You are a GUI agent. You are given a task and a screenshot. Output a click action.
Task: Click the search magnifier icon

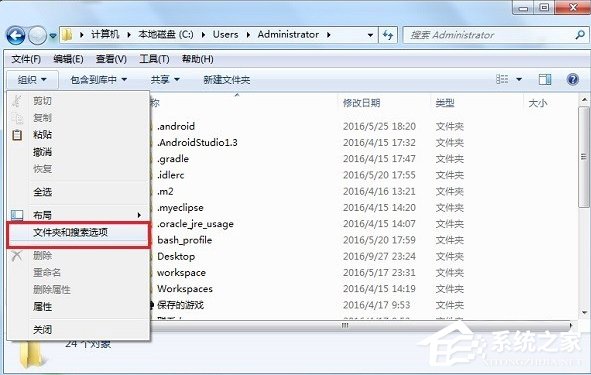click(580, 35)
